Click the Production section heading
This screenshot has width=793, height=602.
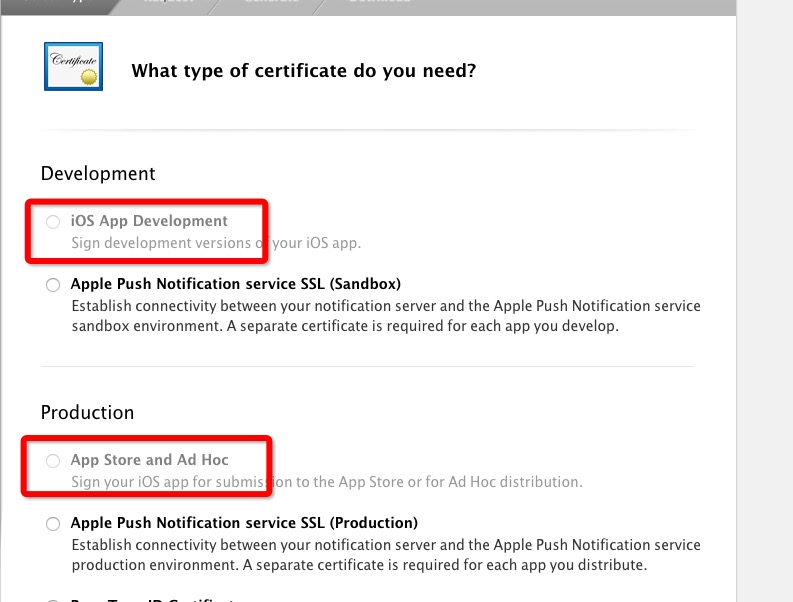point(87,413)
